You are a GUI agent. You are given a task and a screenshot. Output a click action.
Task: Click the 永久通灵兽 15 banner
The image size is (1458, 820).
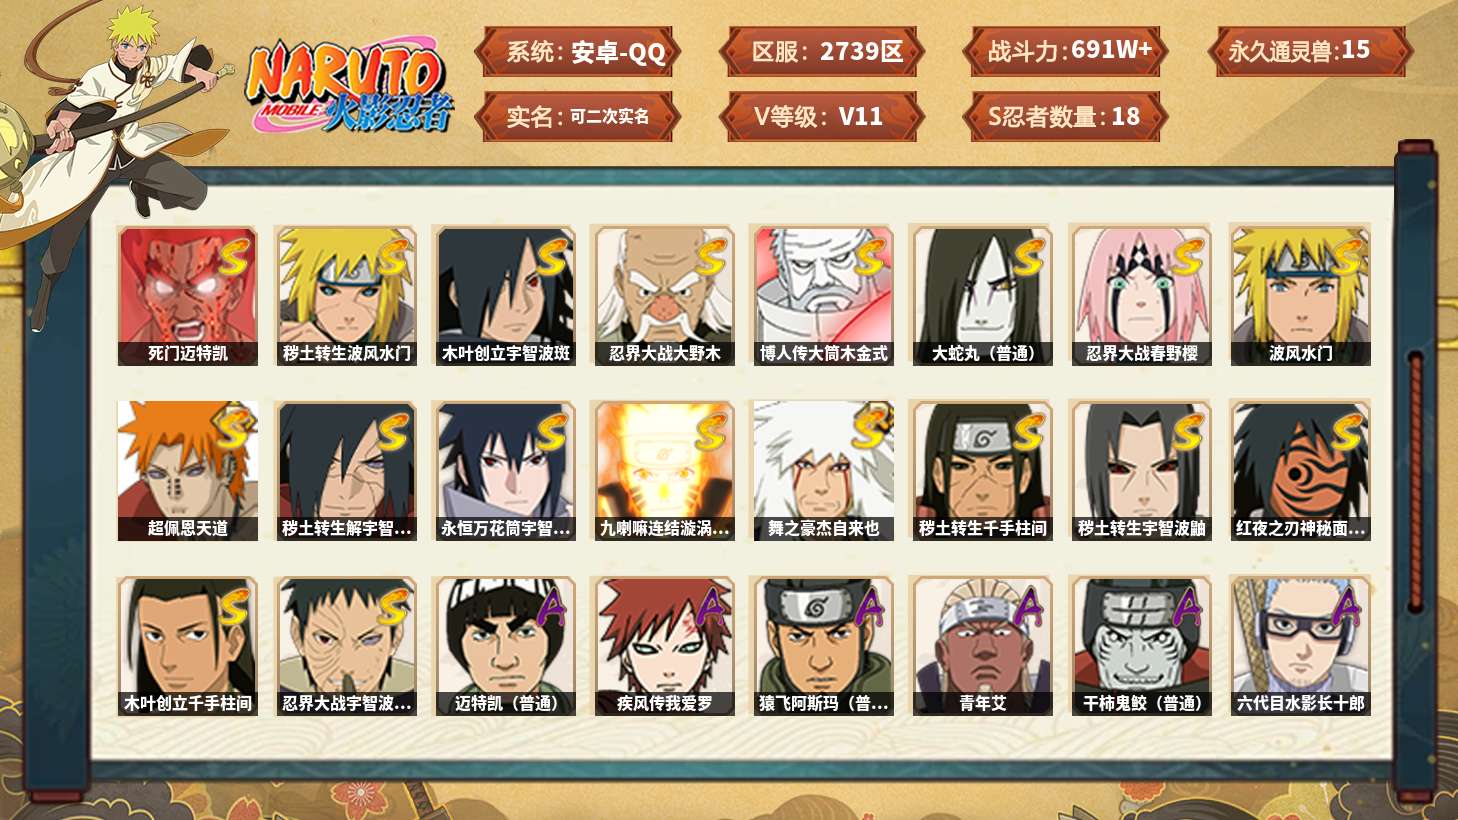click(x=1310, y=51)
